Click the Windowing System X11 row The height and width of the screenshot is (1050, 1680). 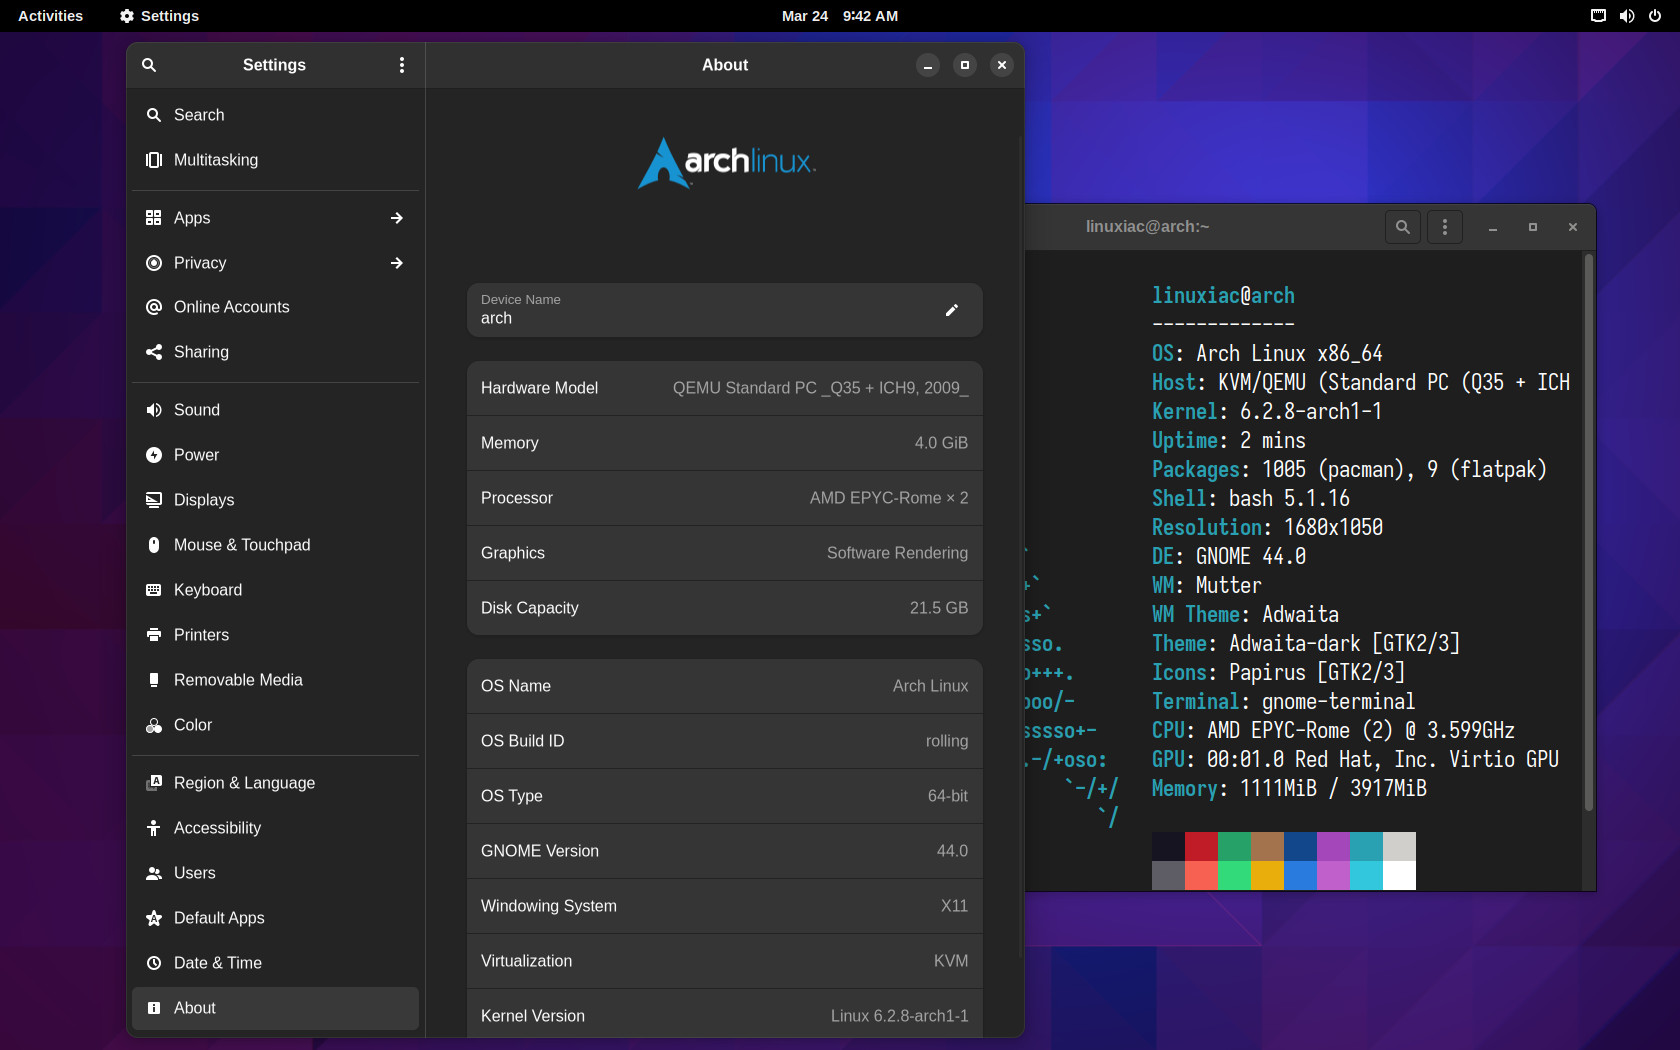[x=725, y=906]
